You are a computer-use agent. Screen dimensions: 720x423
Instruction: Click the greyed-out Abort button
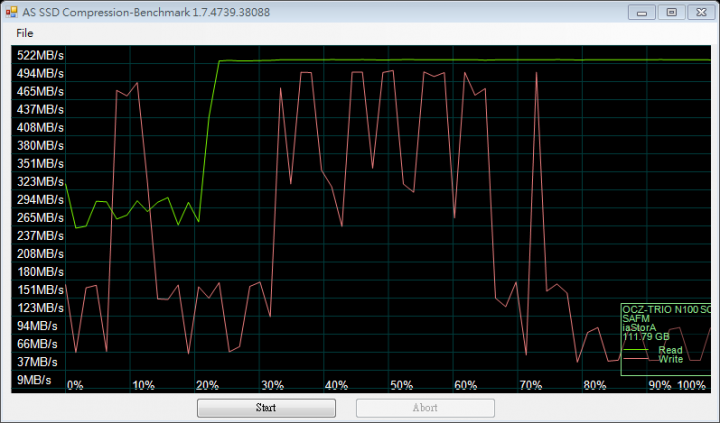(425, 408)
